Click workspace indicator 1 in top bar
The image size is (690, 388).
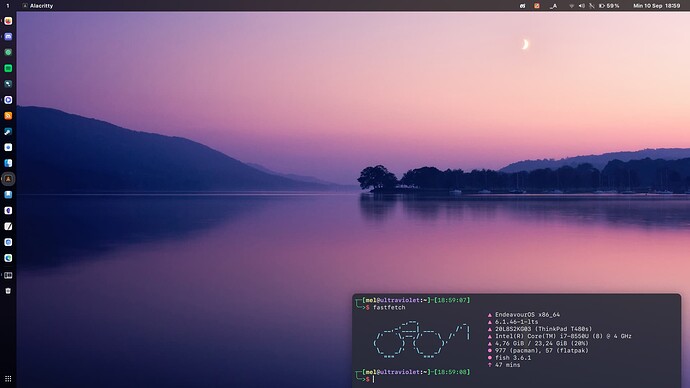tap(7, 6)
